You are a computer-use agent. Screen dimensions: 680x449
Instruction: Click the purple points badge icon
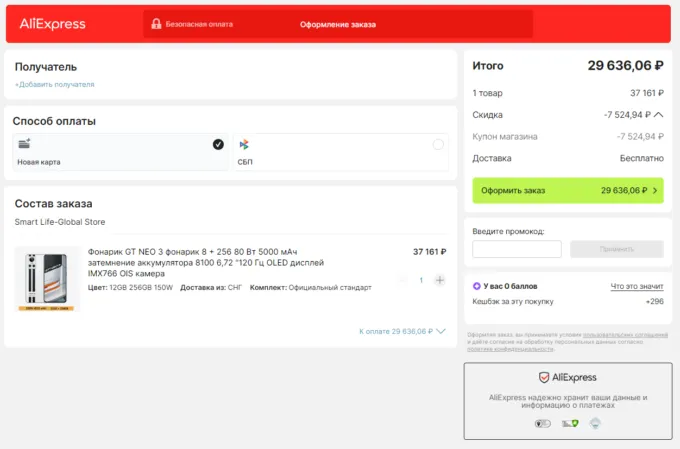coord(476,286)
